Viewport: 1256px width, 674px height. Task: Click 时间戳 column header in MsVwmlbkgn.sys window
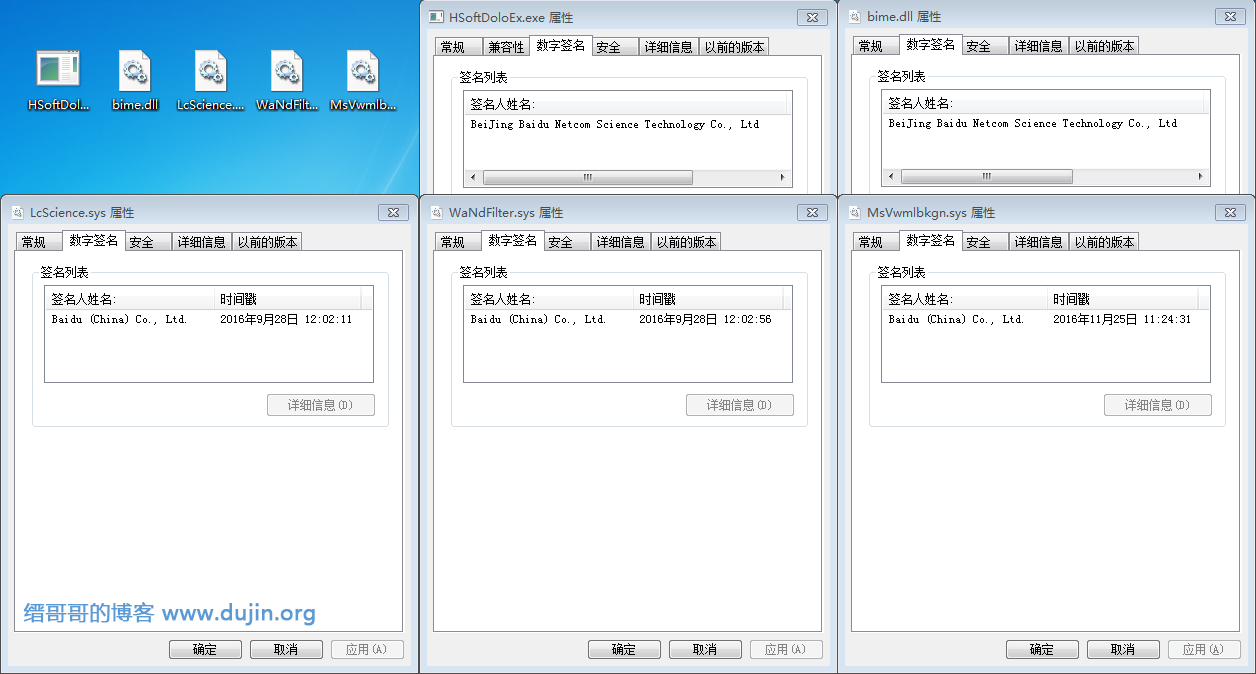(1123, 299)
